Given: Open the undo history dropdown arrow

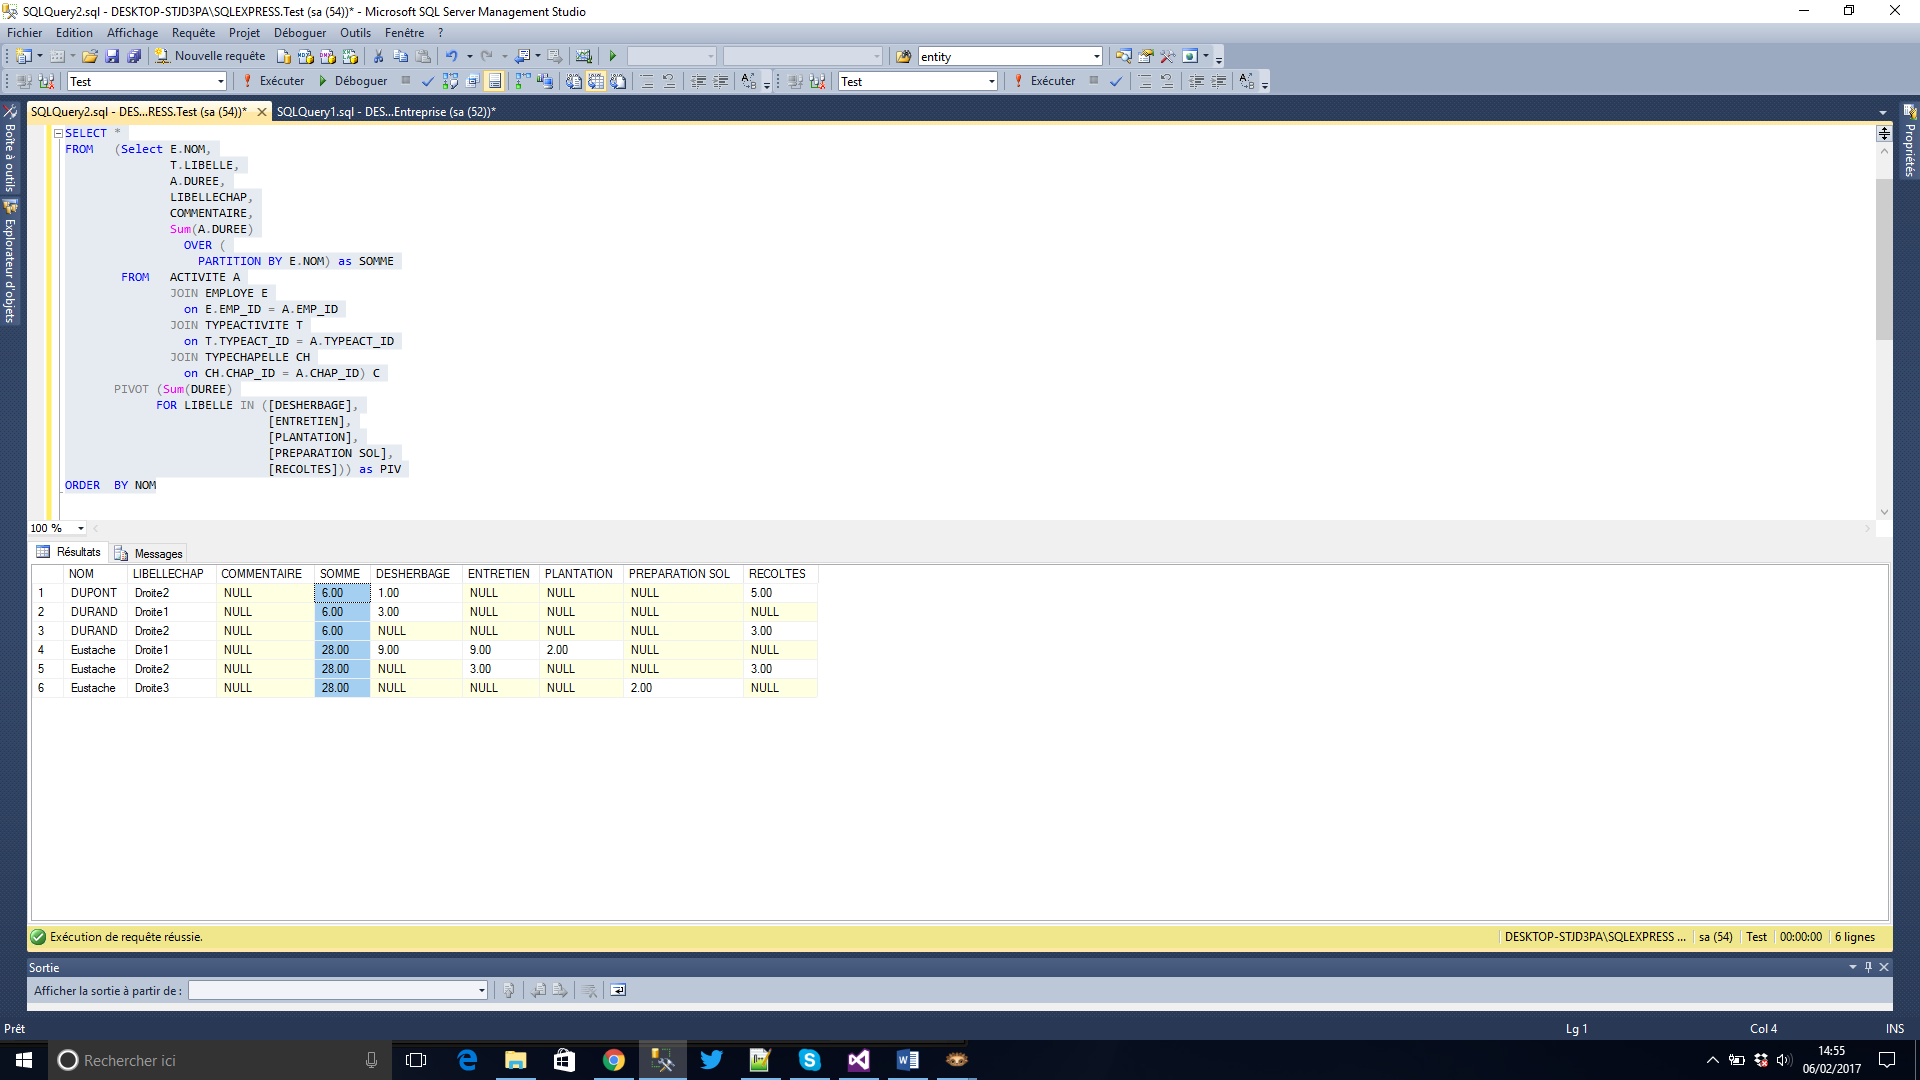Looking at the screenshot, I should tap(470, 57).
